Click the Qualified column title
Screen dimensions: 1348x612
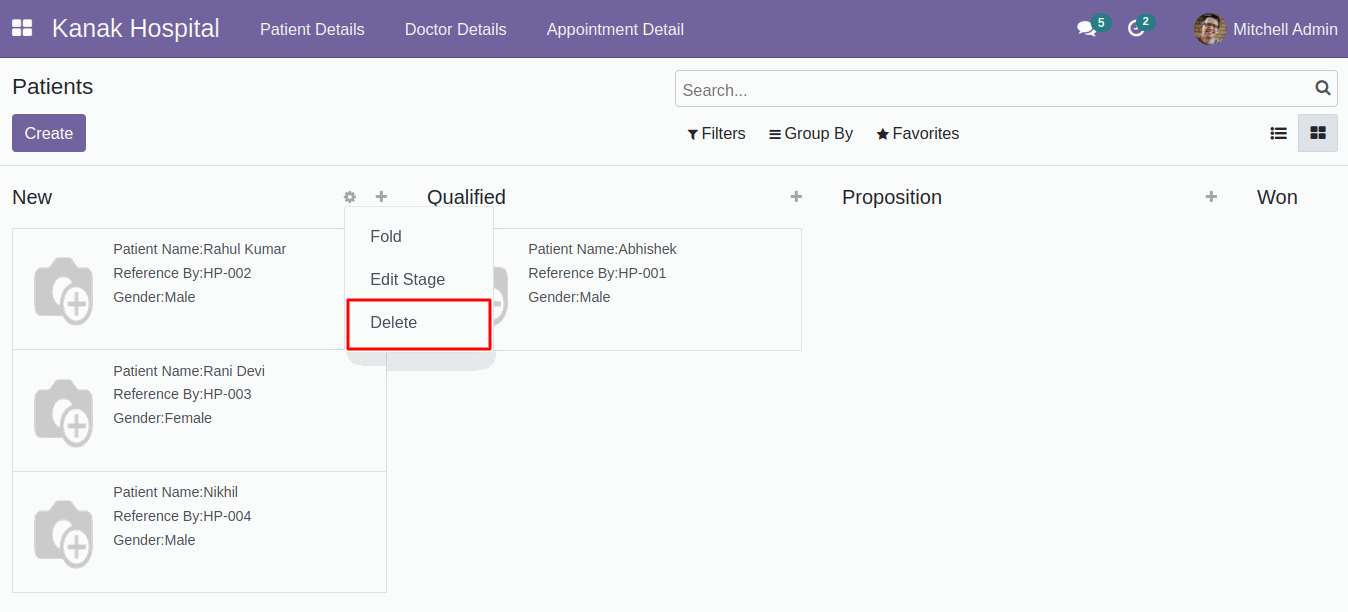point(466,197)
